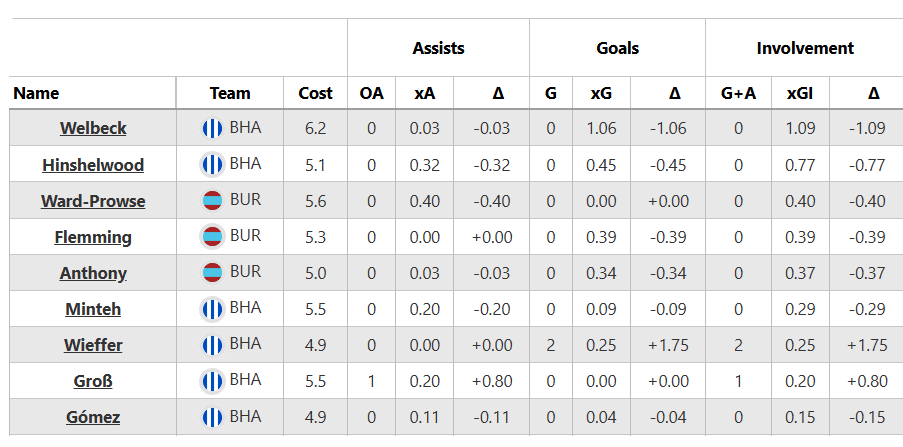Click Brighton badge icon in Welbeck row
The height and width of the screenshot is (447, 903).
[212, 128]
